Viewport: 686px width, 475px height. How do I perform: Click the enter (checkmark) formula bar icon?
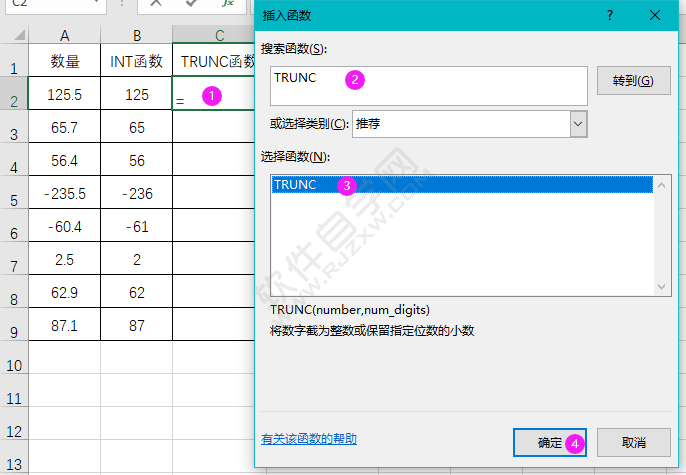[x=191, y=4]
